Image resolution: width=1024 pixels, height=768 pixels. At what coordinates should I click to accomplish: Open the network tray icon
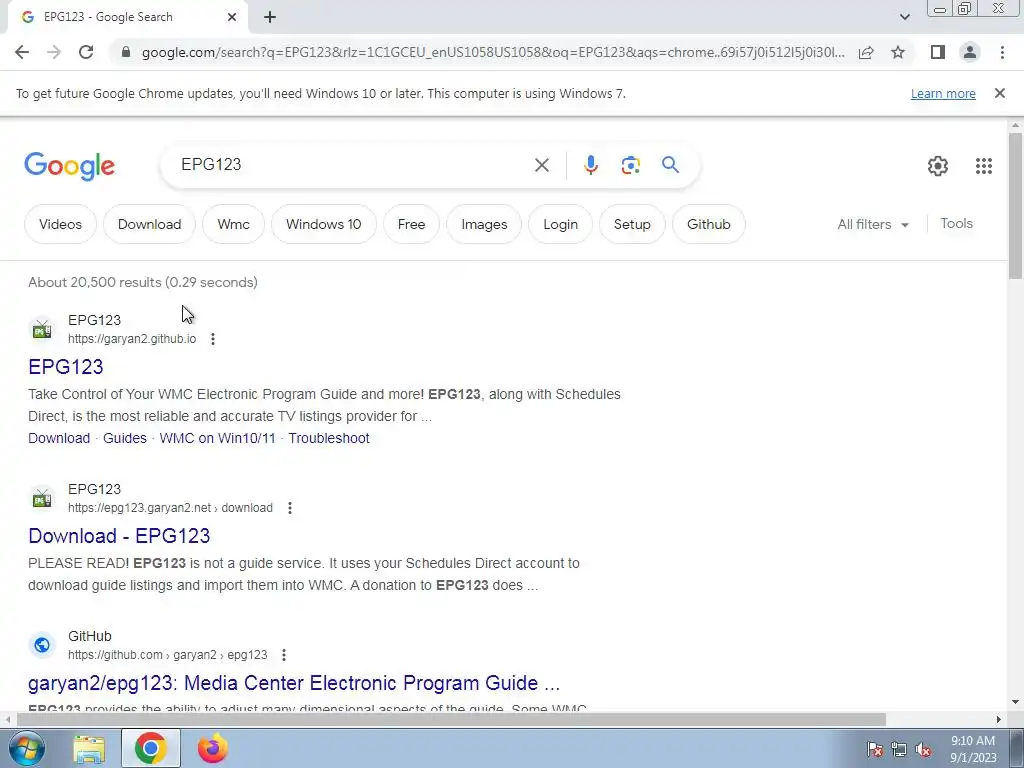coord(899,750)
